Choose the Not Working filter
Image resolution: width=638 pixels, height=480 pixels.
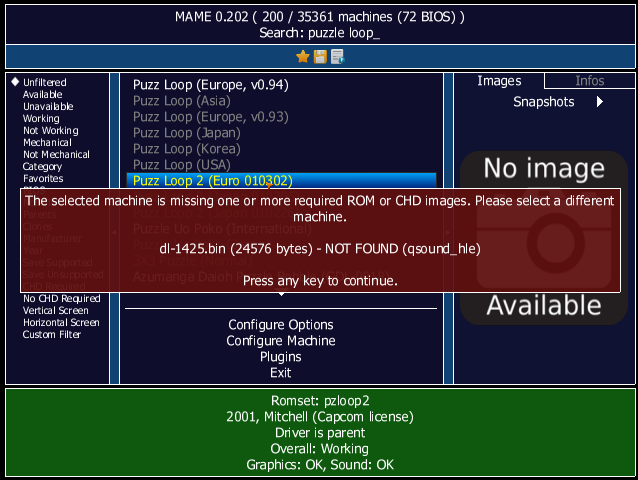point(49,131)
